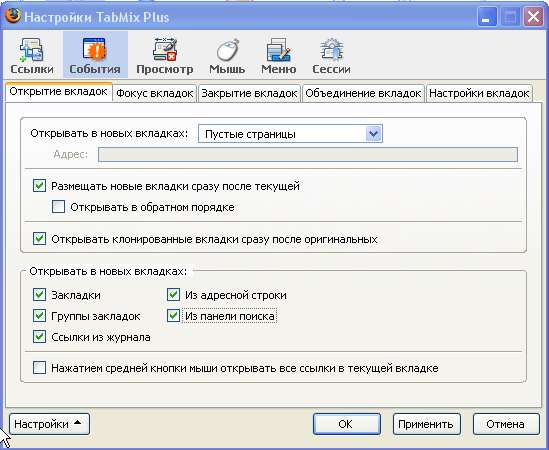Toggle the Из адресной строки checkbox
The image size is (549, 450).
tap(173, 295)
